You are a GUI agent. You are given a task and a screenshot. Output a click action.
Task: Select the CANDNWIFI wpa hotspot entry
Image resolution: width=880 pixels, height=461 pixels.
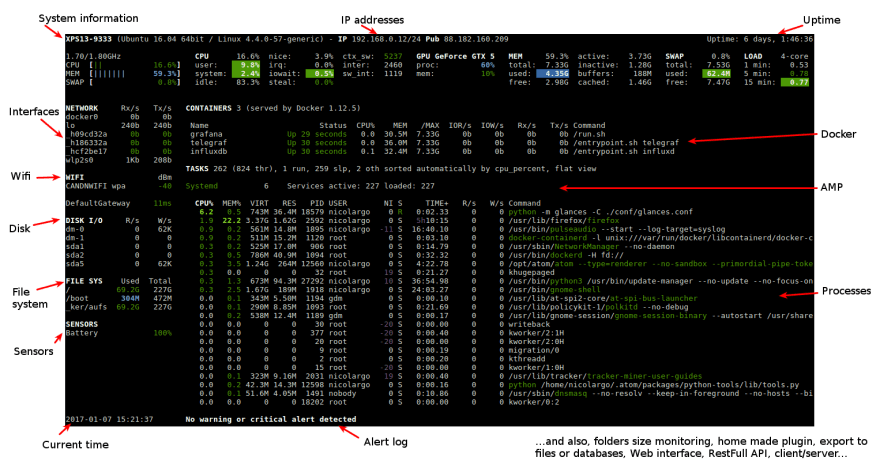[118, 186]
